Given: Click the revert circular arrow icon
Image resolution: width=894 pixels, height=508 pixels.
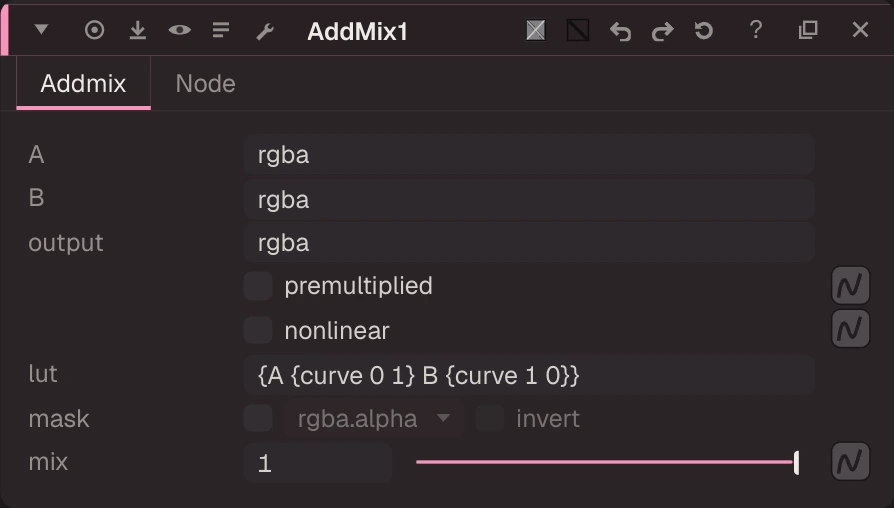Looking at the screenshot, I should [x=704, y=30].
